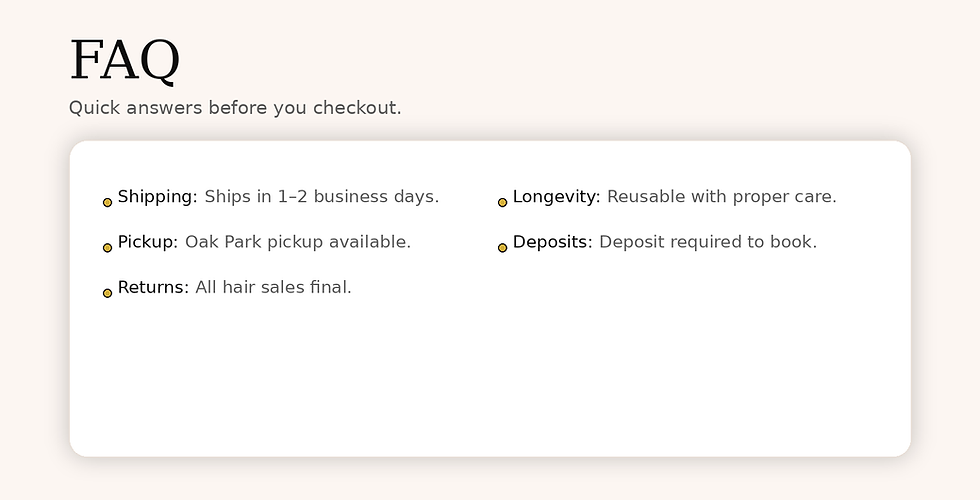Click the bullet dot beside Longevity
Screen dimensions: 980x500
coord(502,202)
